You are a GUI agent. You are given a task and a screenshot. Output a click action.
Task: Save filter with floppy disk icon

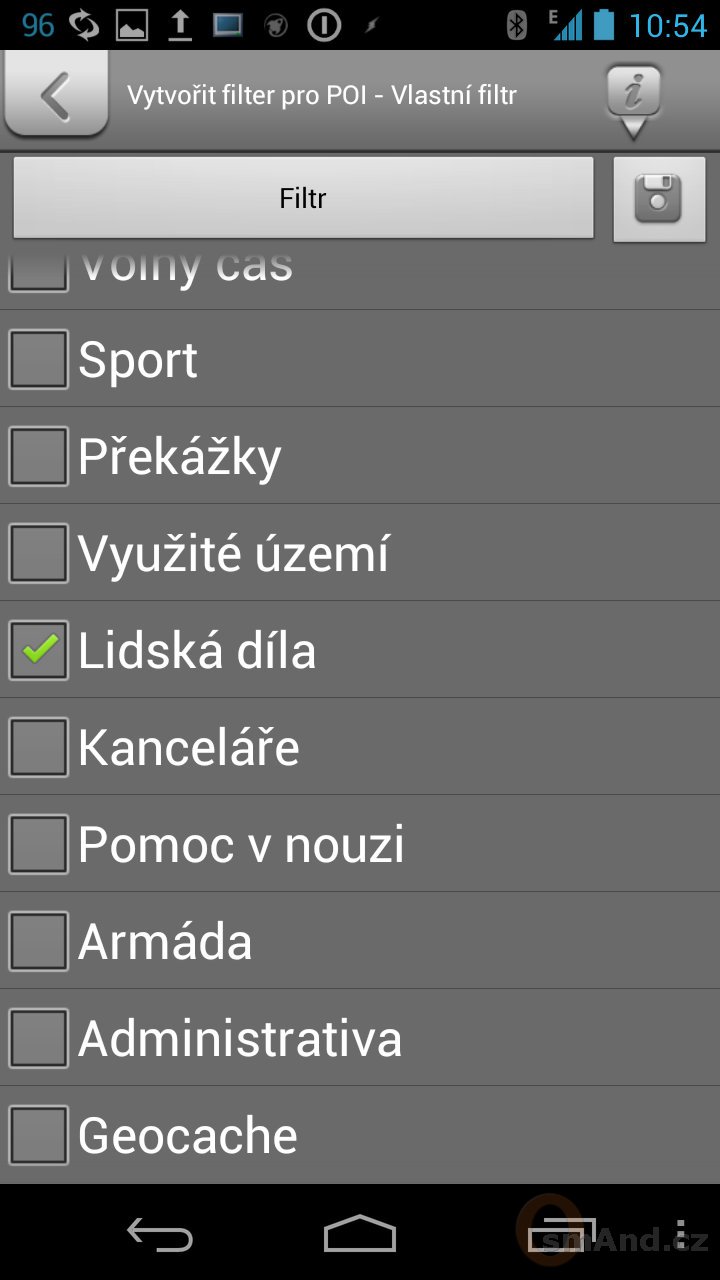point(659,198)
